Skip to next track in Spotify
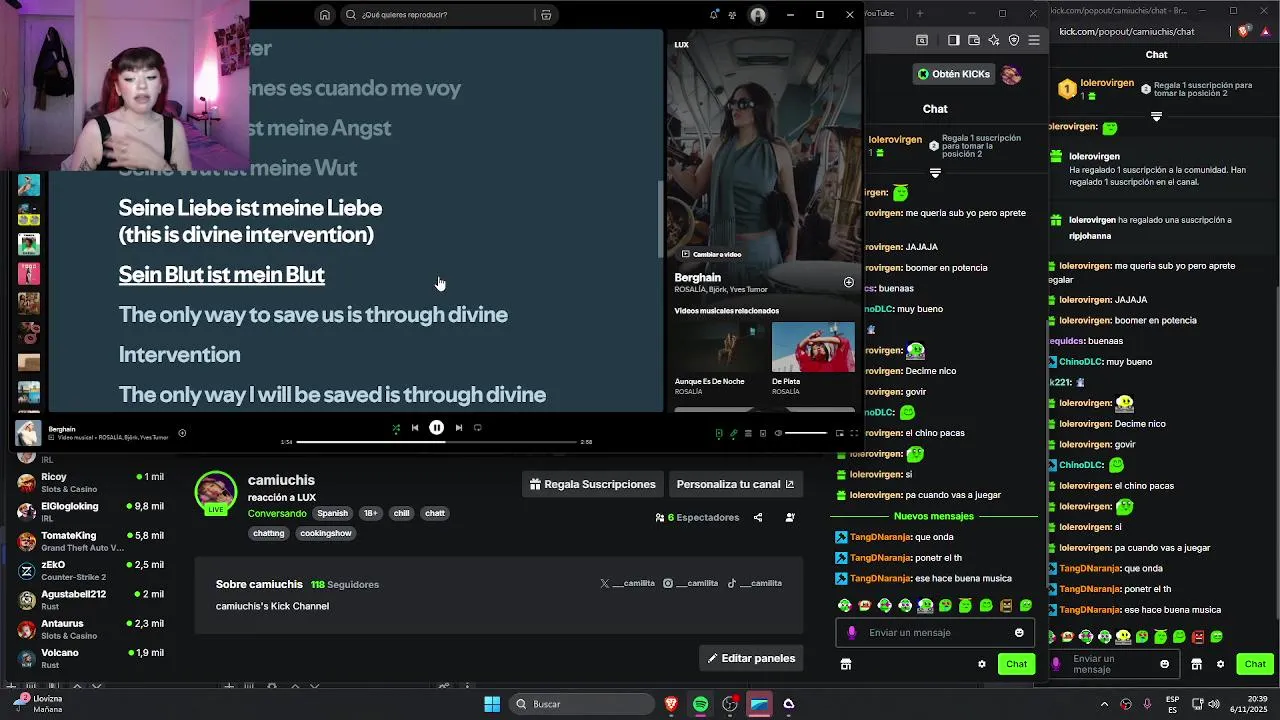Viewport: 1280px width, 720px height. (x=459, y=428)
